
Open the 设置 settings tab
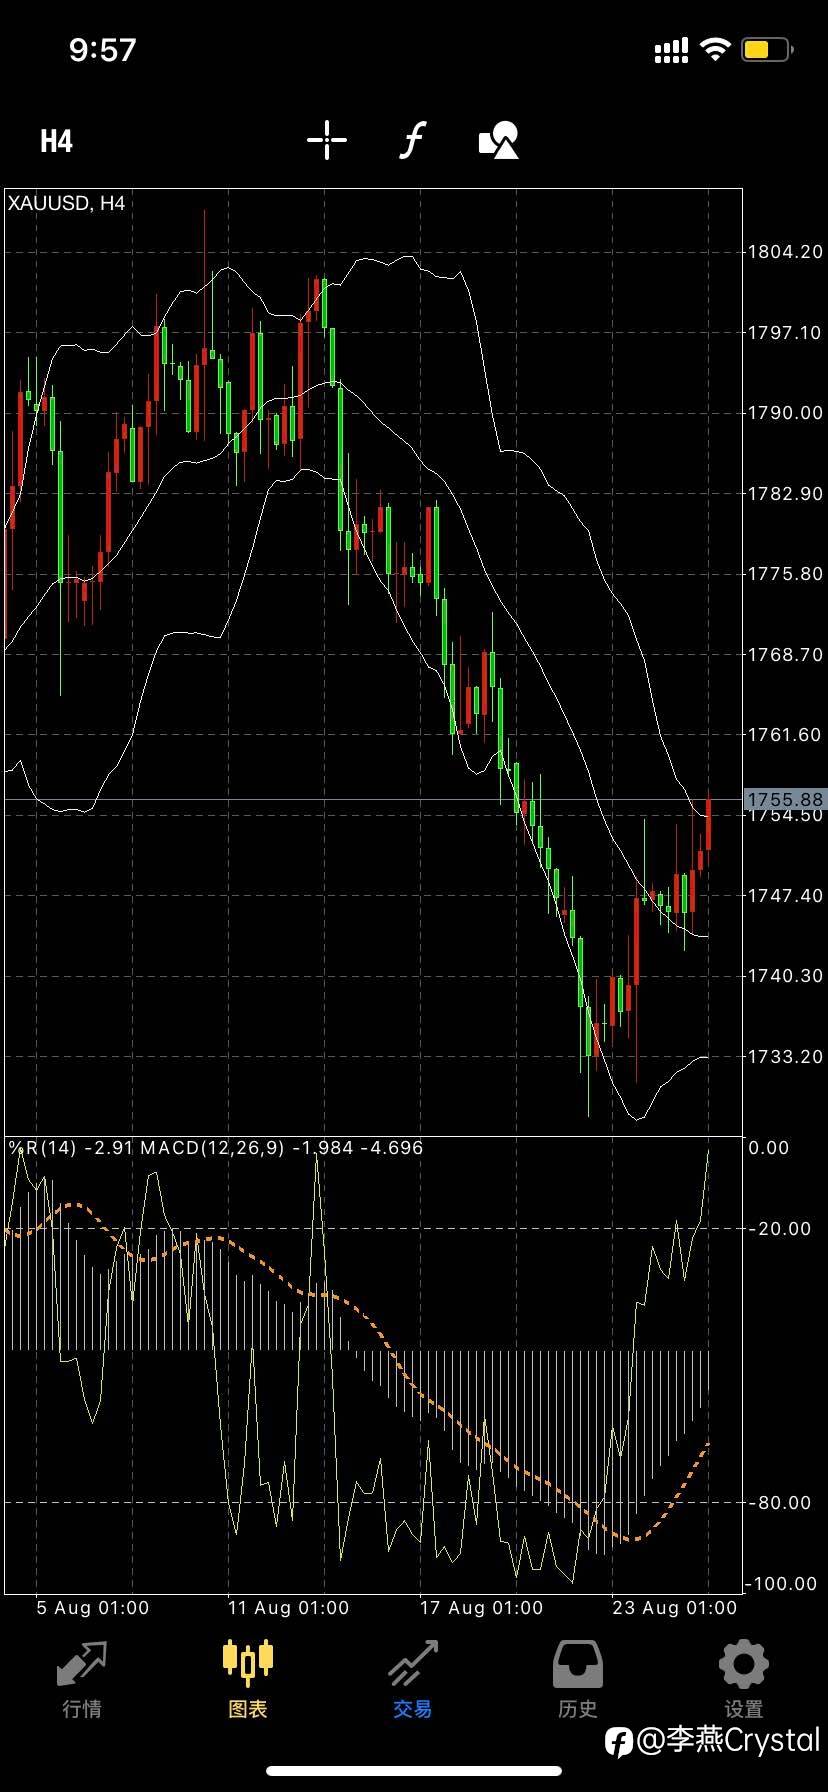click(743, 1679)
